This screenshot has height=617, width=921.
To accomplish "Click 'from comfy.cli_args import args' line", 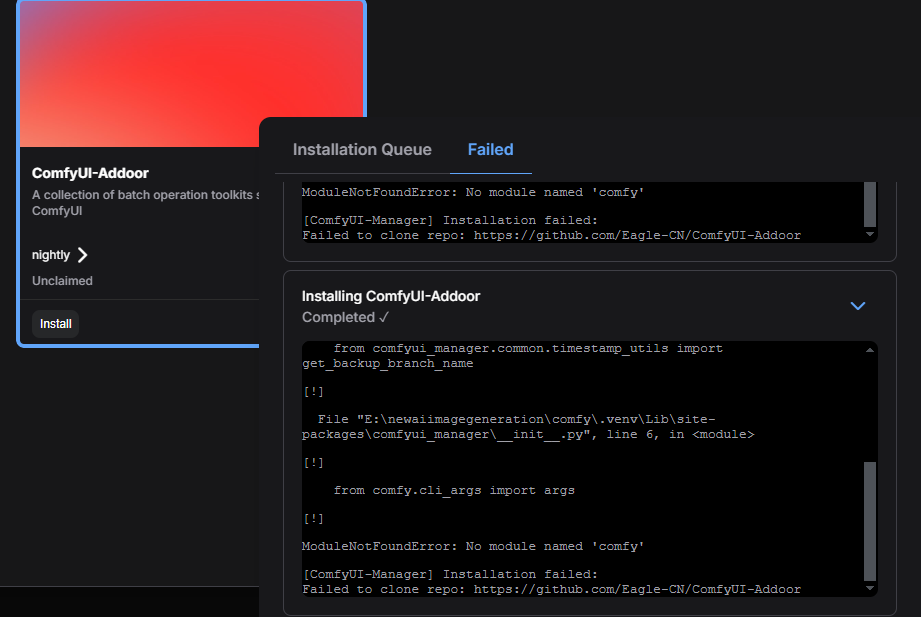I will (454, 490).
